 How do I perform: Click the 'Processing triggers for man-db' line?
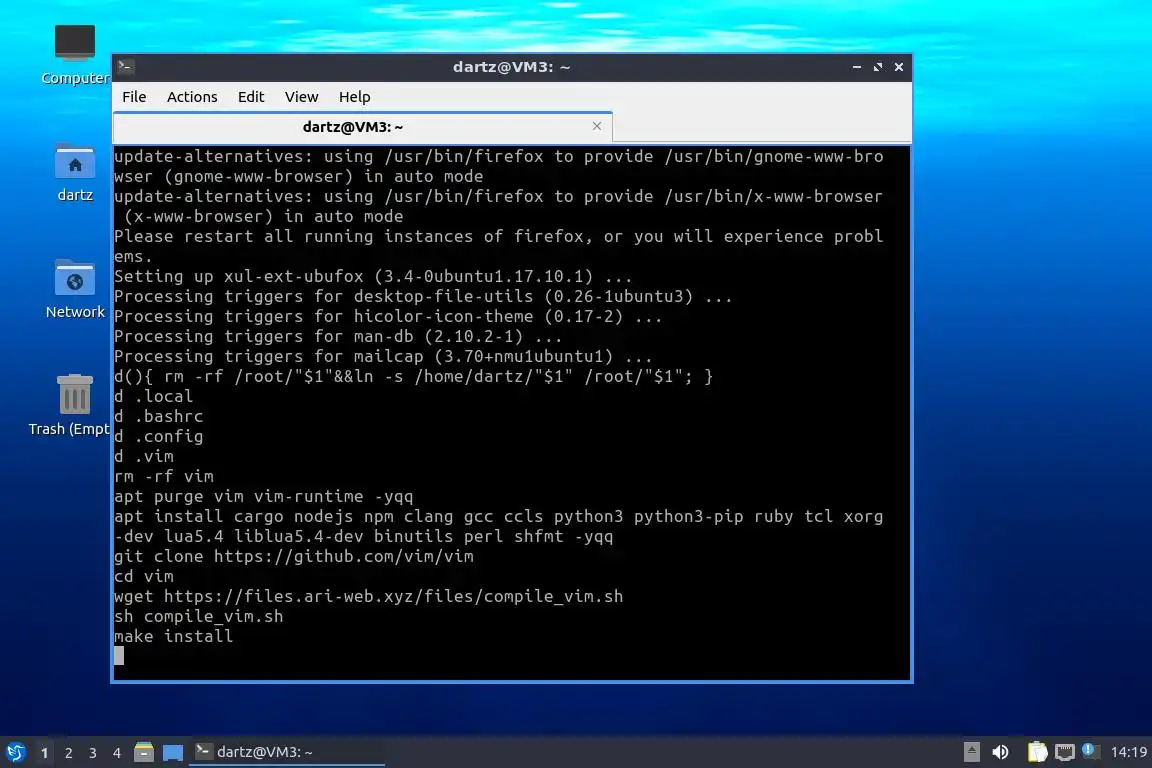coord(338,337)
